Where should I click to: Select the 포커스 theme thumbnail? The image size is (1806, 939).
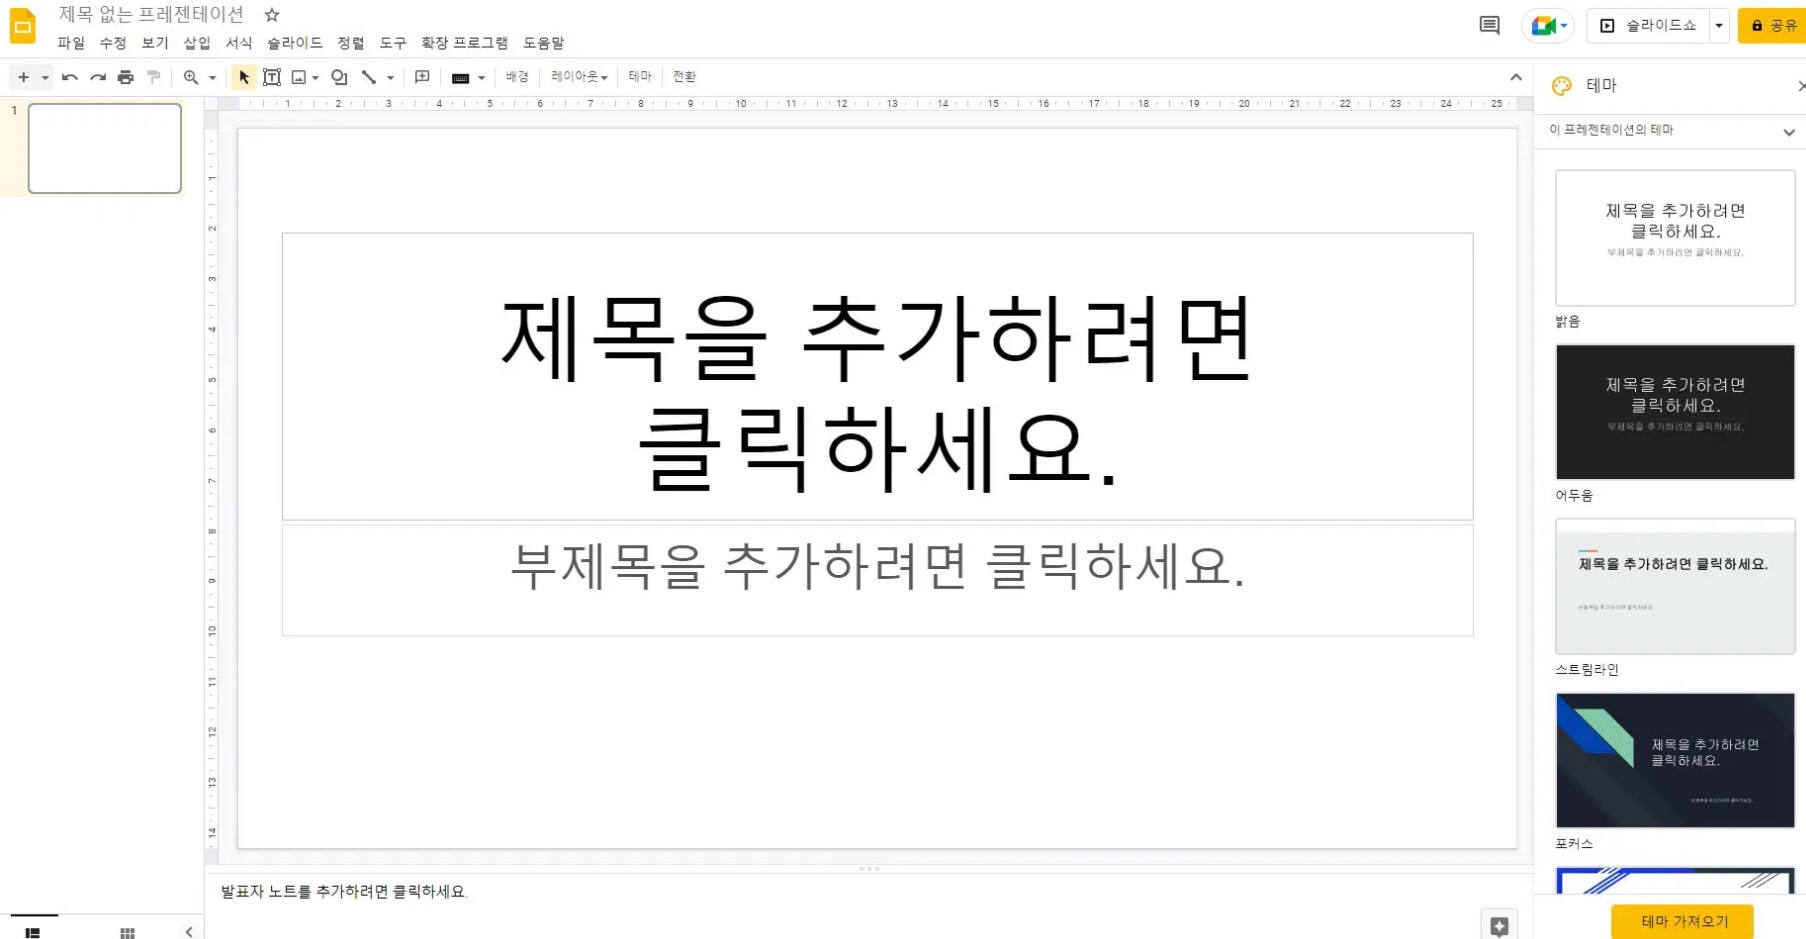click(1675, 760)
